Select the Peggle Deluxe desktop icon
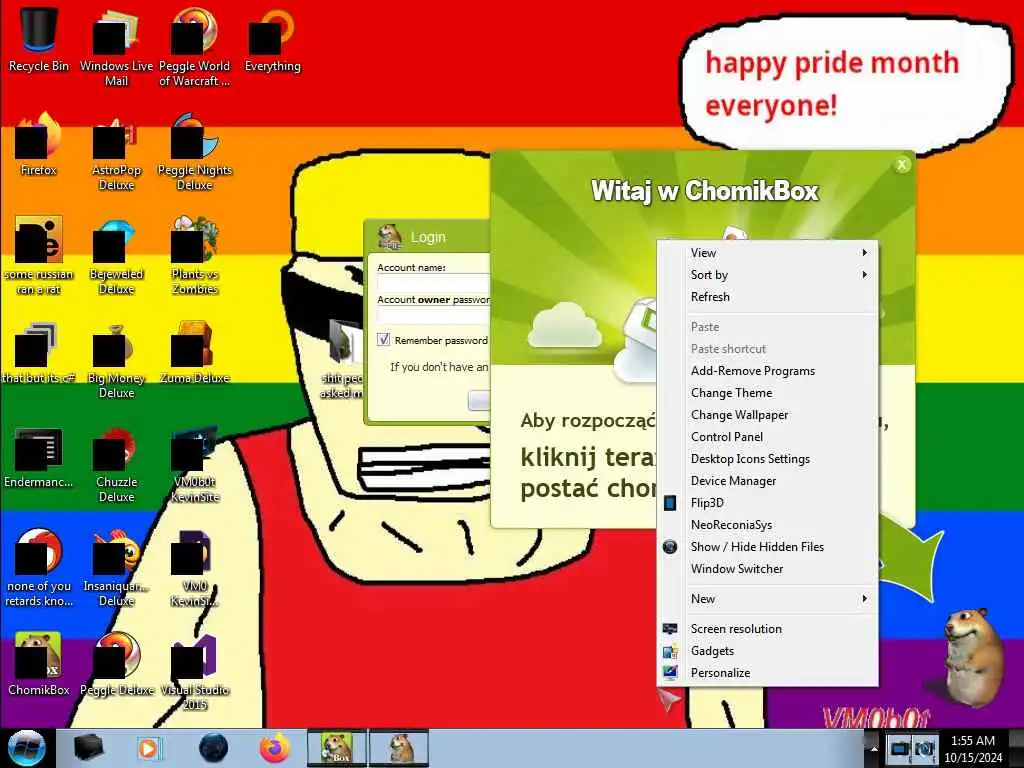This screenshot has width=1024, height=768. coord(116,664)
